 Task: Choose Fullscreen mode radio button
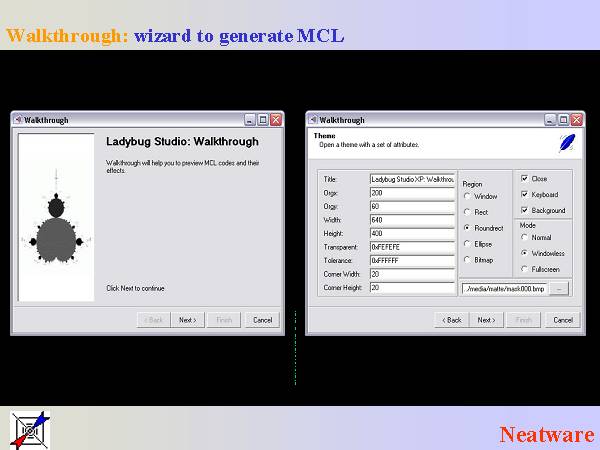[x=524, y=269]
